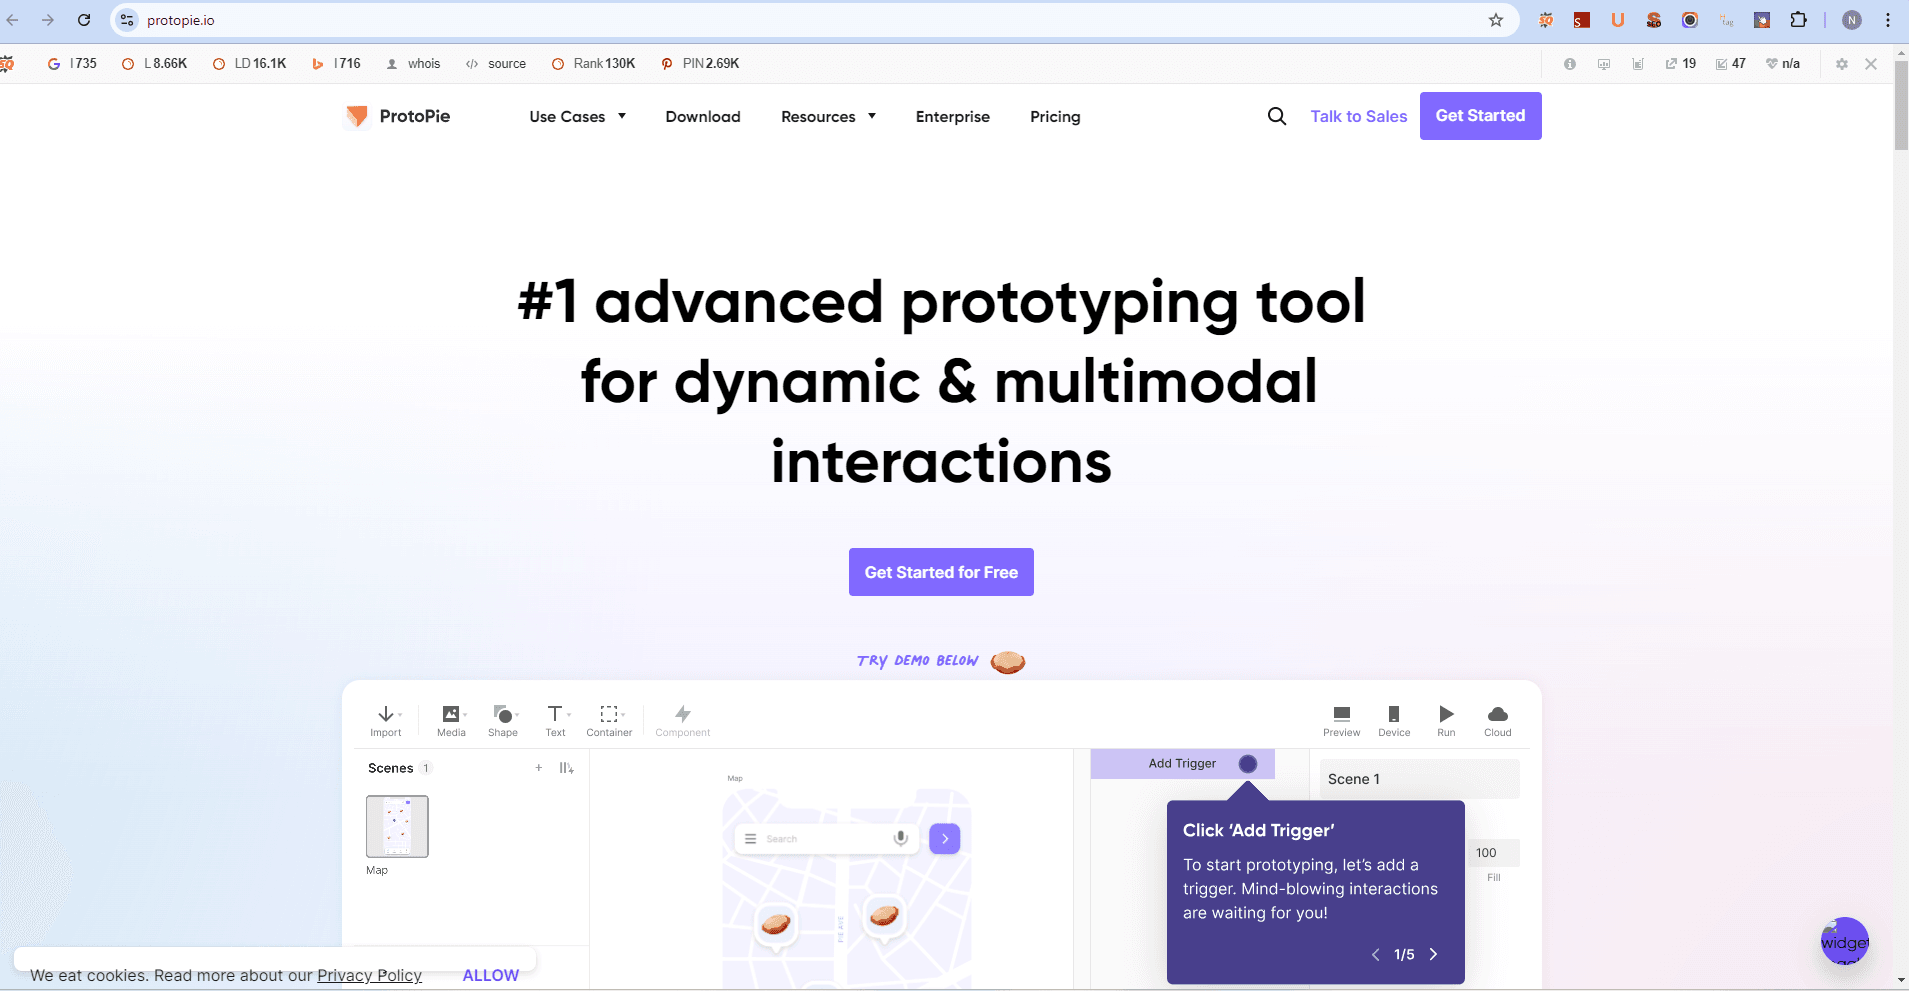Click the Rank 130K metric
Image resolution: width=1909 pixels, height=991 pixels.
pyautogui.click(x=593, y=63)
